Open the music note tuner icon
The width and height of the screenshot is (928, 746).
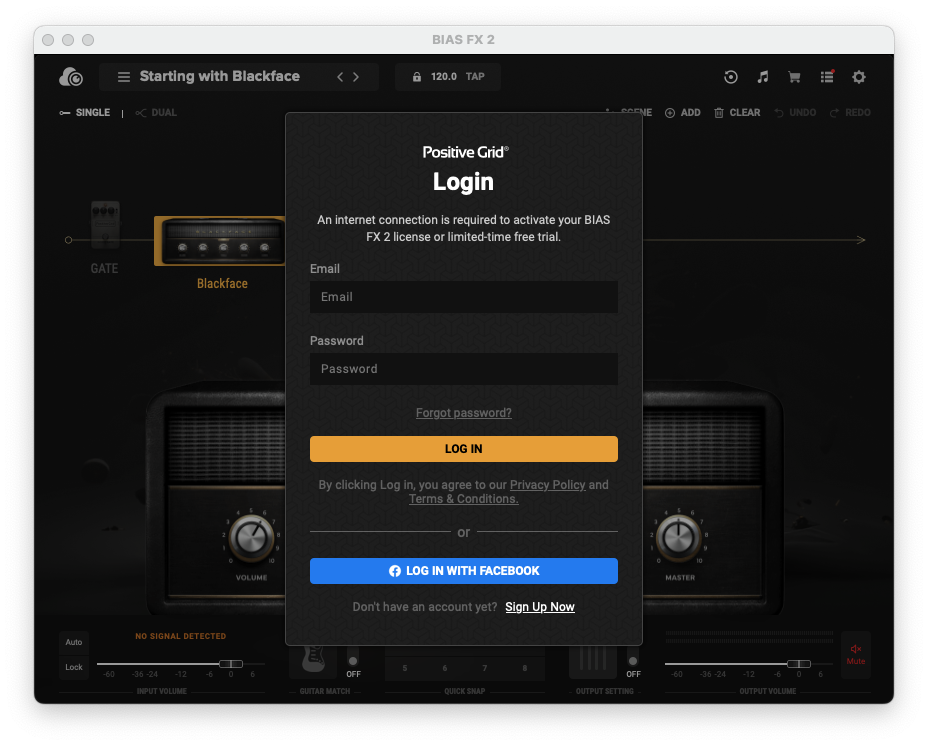[x=763, y=77]
